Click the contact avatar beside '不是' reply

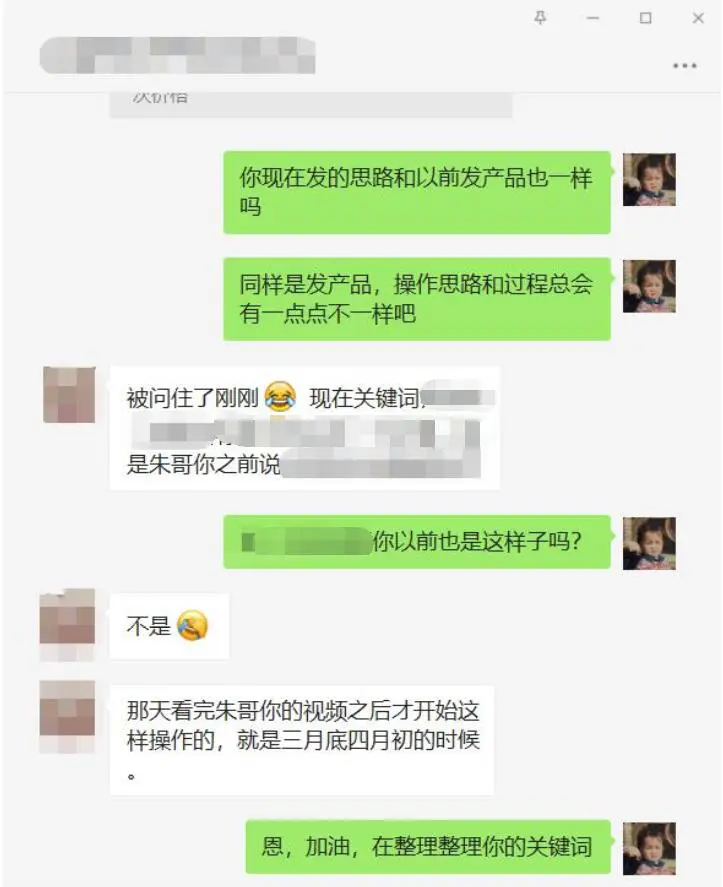67,625
